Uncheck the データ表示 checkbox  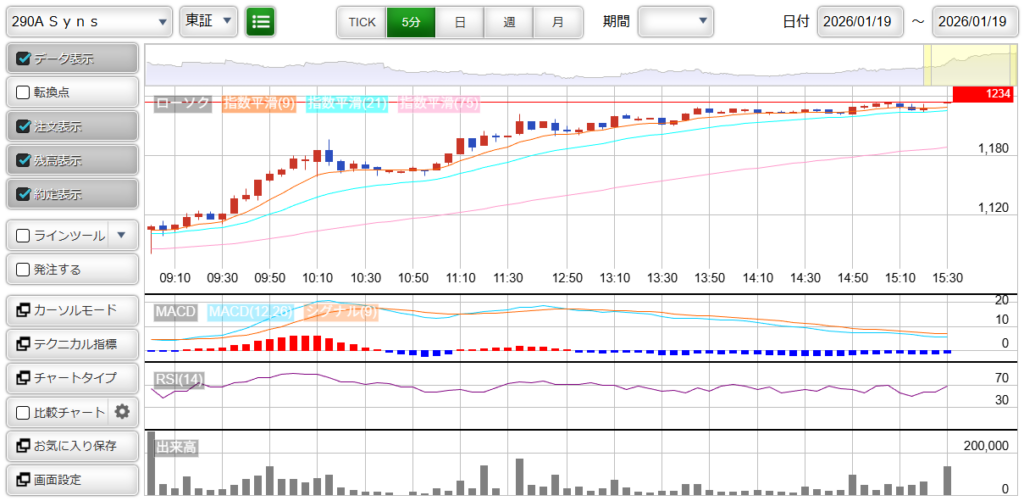25,59
